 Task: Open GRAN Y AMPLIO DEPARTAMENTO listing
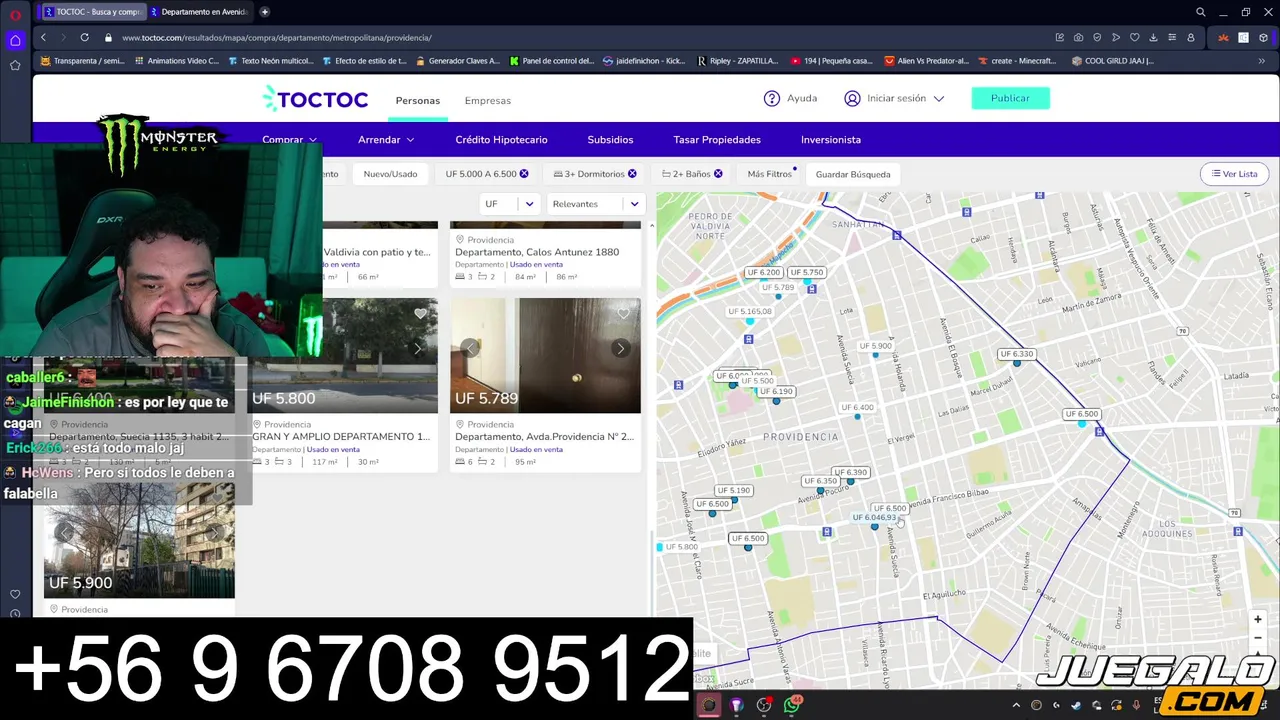tap(341, 437)
